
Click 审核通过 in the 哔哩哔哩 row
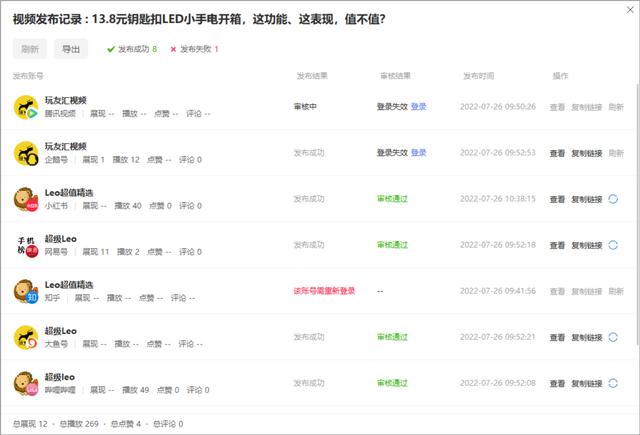coord(392,383)
